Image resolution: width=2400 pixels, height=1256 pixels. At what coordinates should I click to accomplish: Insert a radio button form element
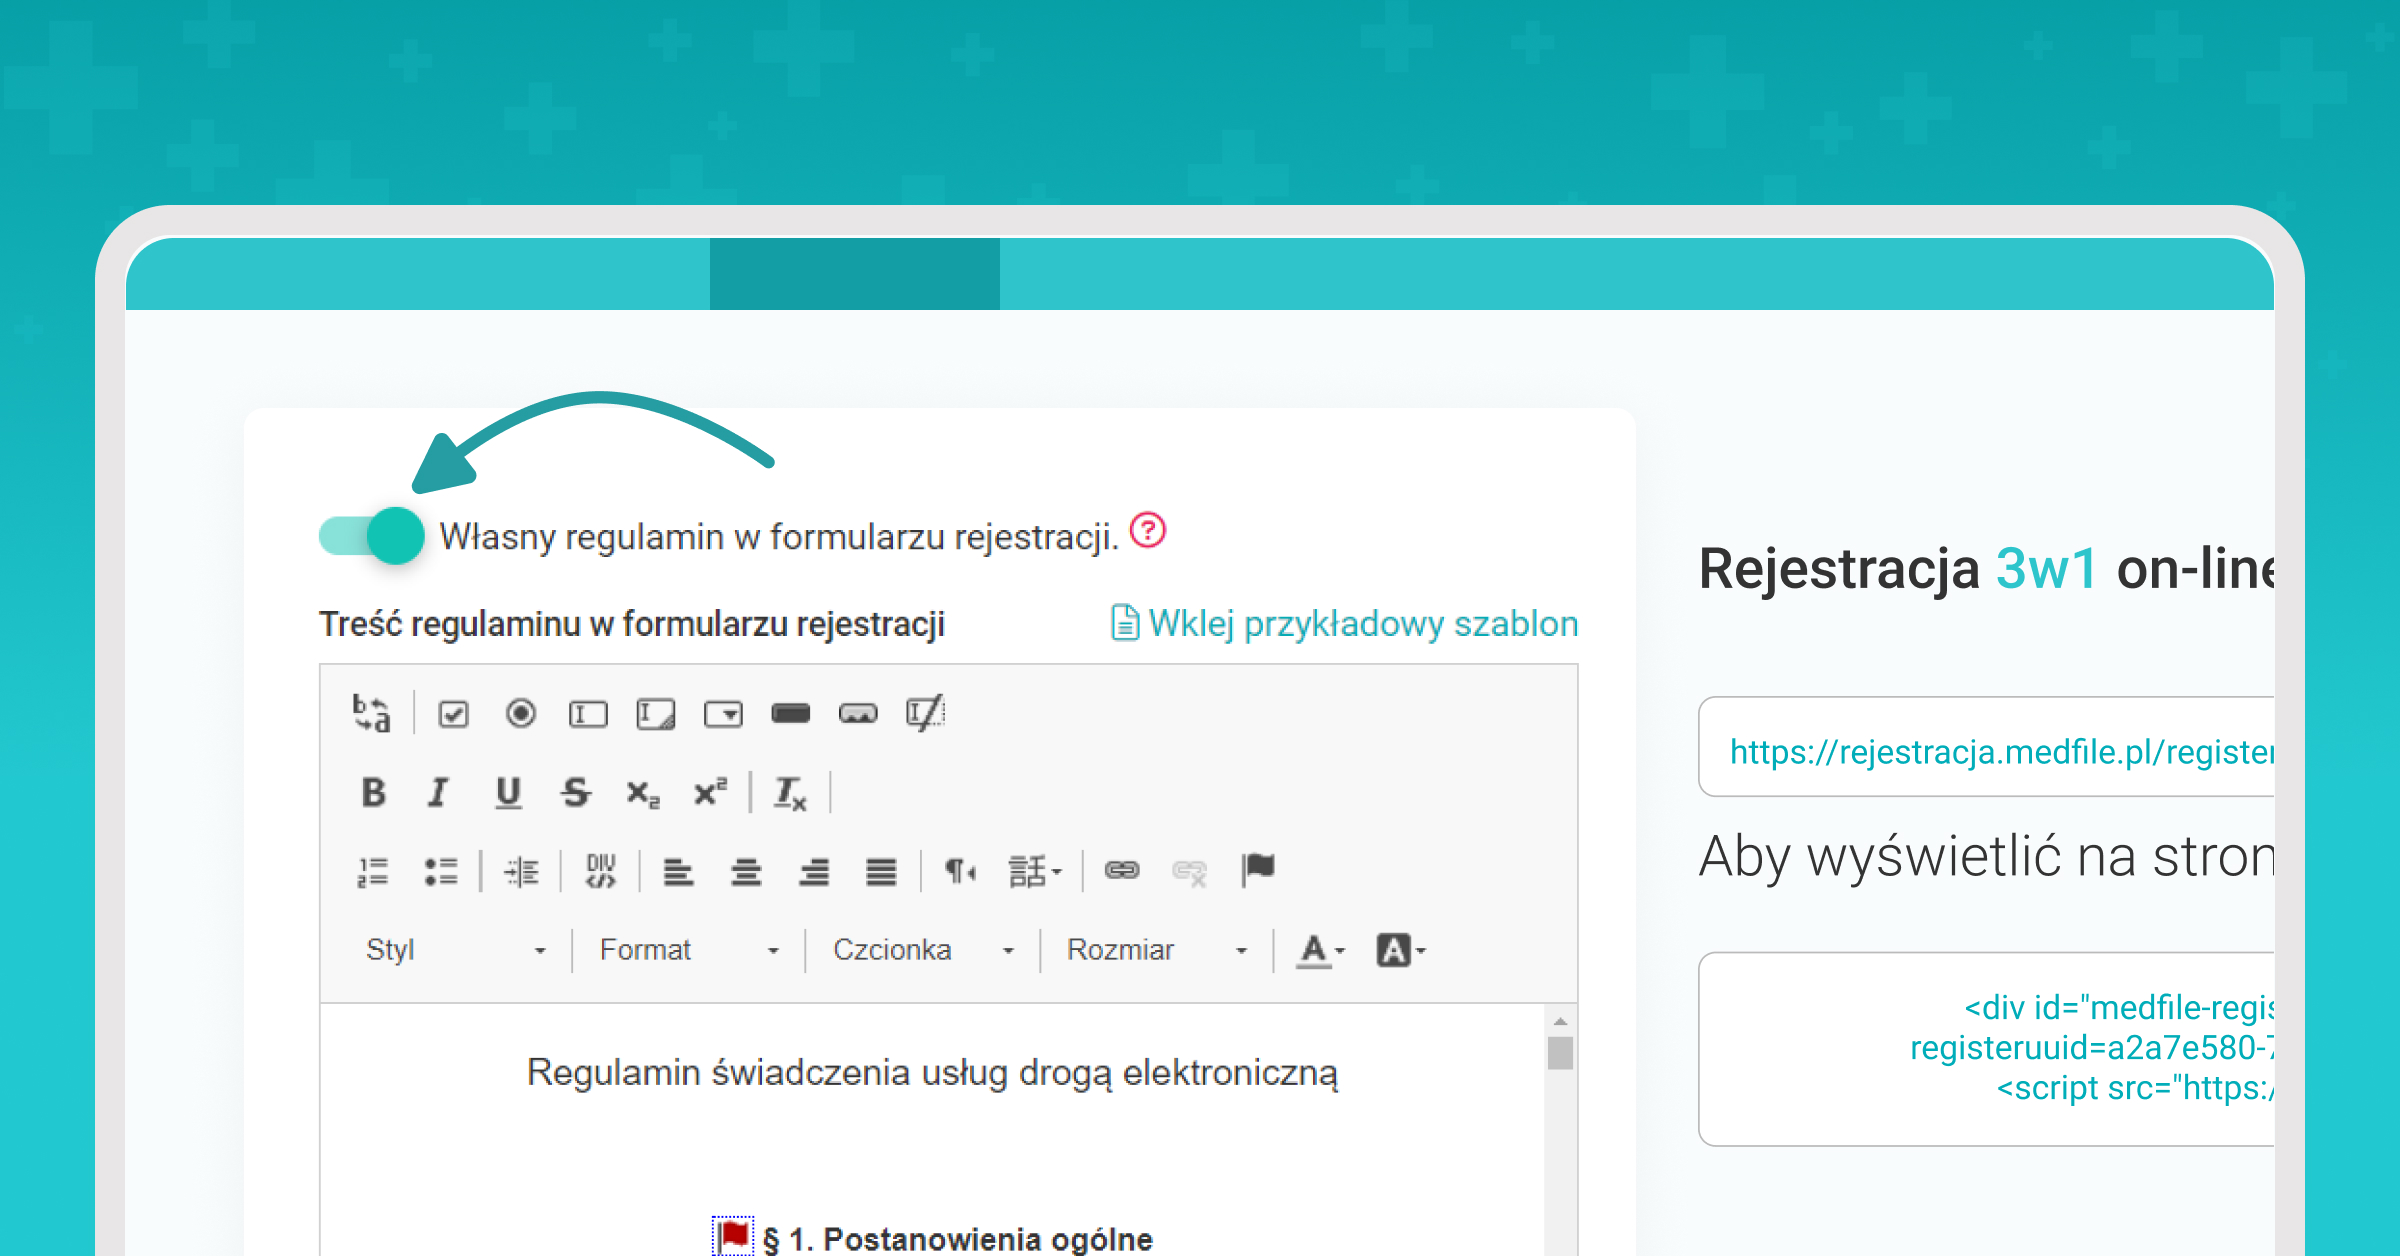520,714
